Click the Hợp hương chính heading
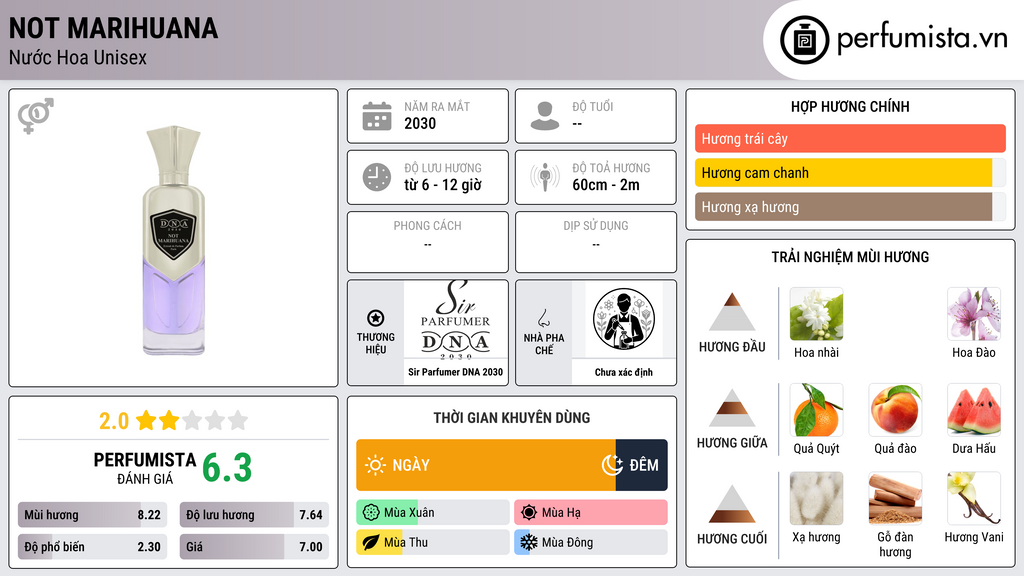Image resolution: width=1024 pixels, height=576 pixels. (850, 106)
